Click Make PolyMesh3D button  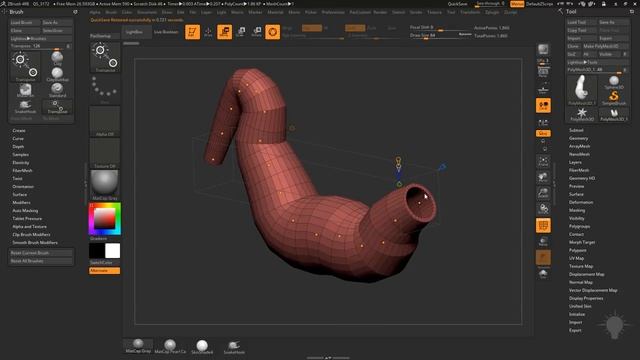click(605, 46)
